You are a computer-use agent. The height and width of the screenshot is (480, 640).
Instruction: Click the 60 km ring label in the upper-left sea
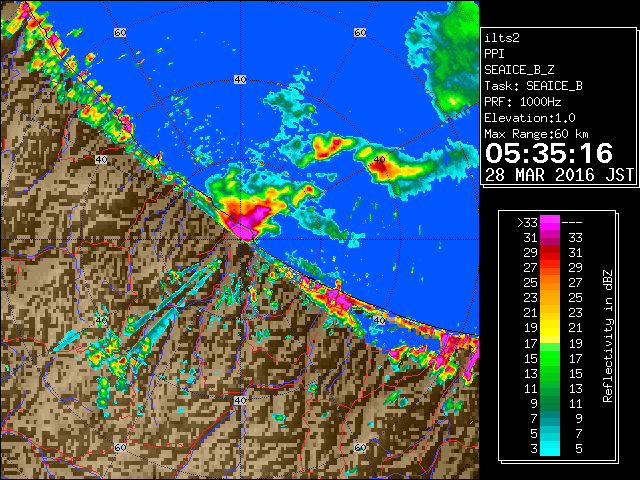pyautogui.click(x=120, y=32)
